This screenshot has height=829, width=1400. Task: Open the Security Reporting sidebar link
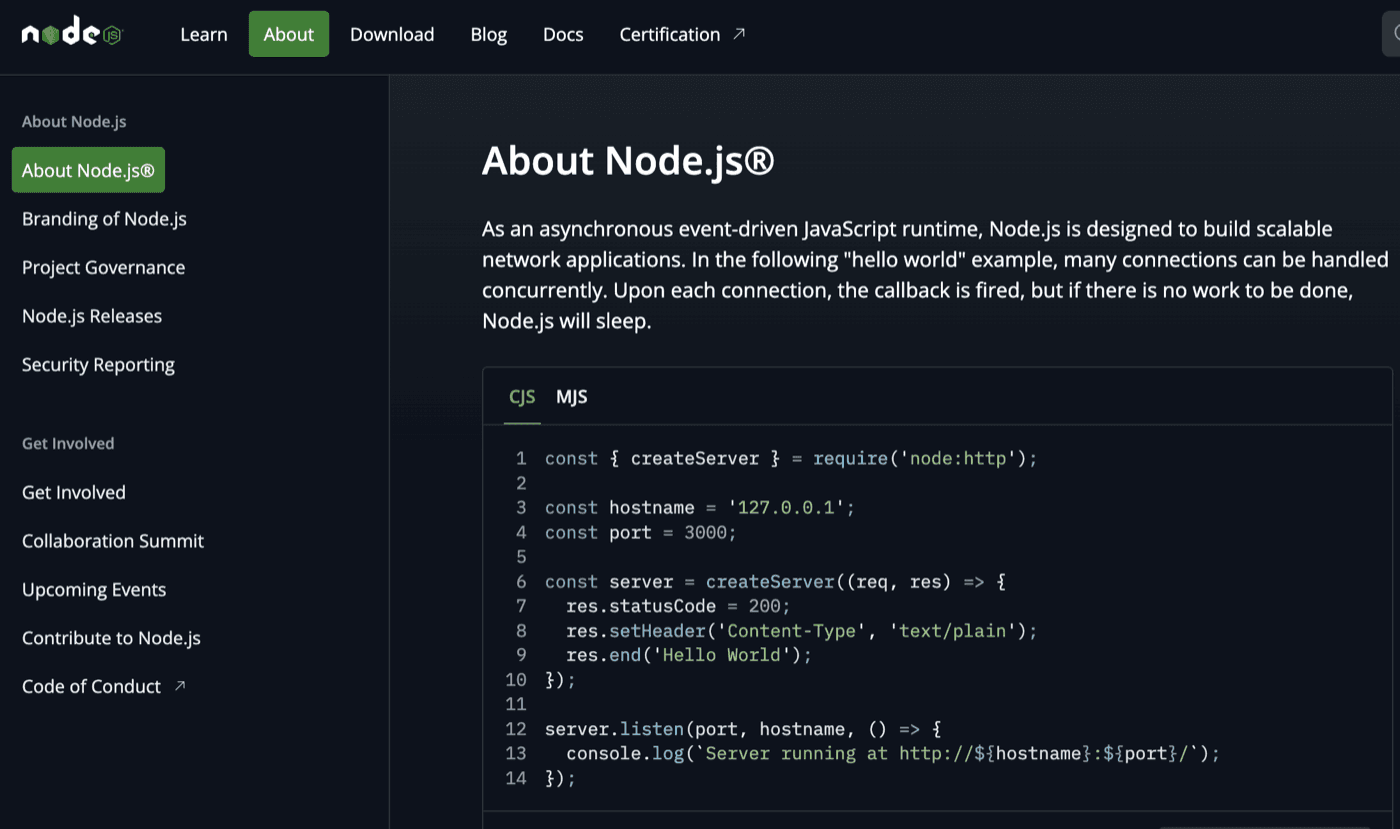tap(98, 365)
